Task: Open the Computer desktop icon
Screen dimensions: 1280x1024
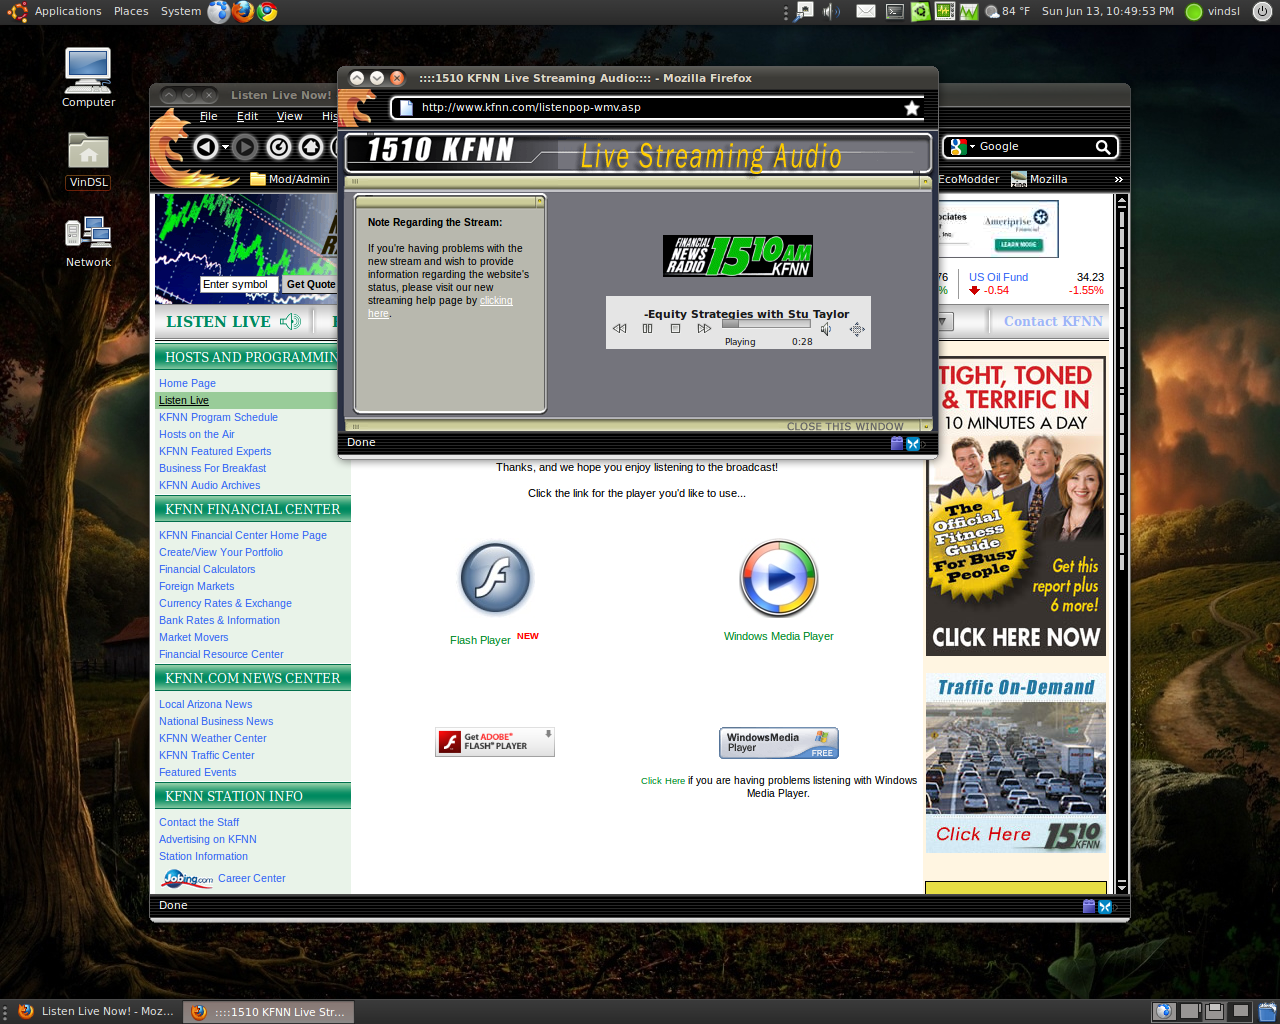Action: (x=88, y=78)
